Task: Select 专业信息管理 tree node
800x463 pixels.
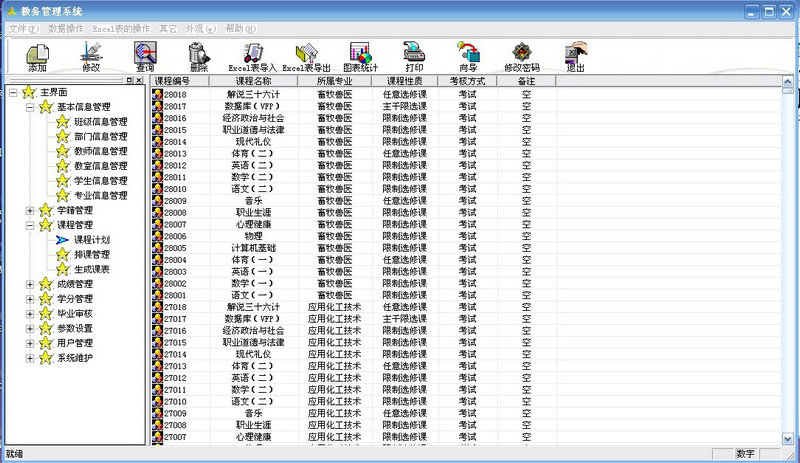Action: click(101, 196)
